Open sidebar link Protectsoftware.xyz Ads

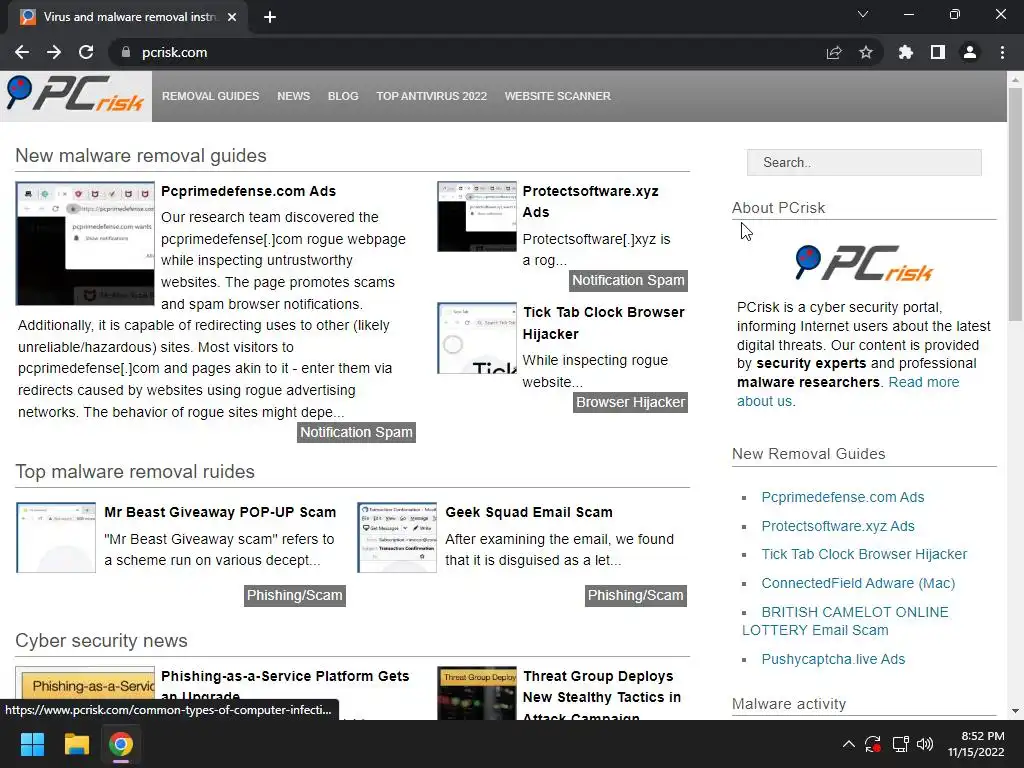838,526
